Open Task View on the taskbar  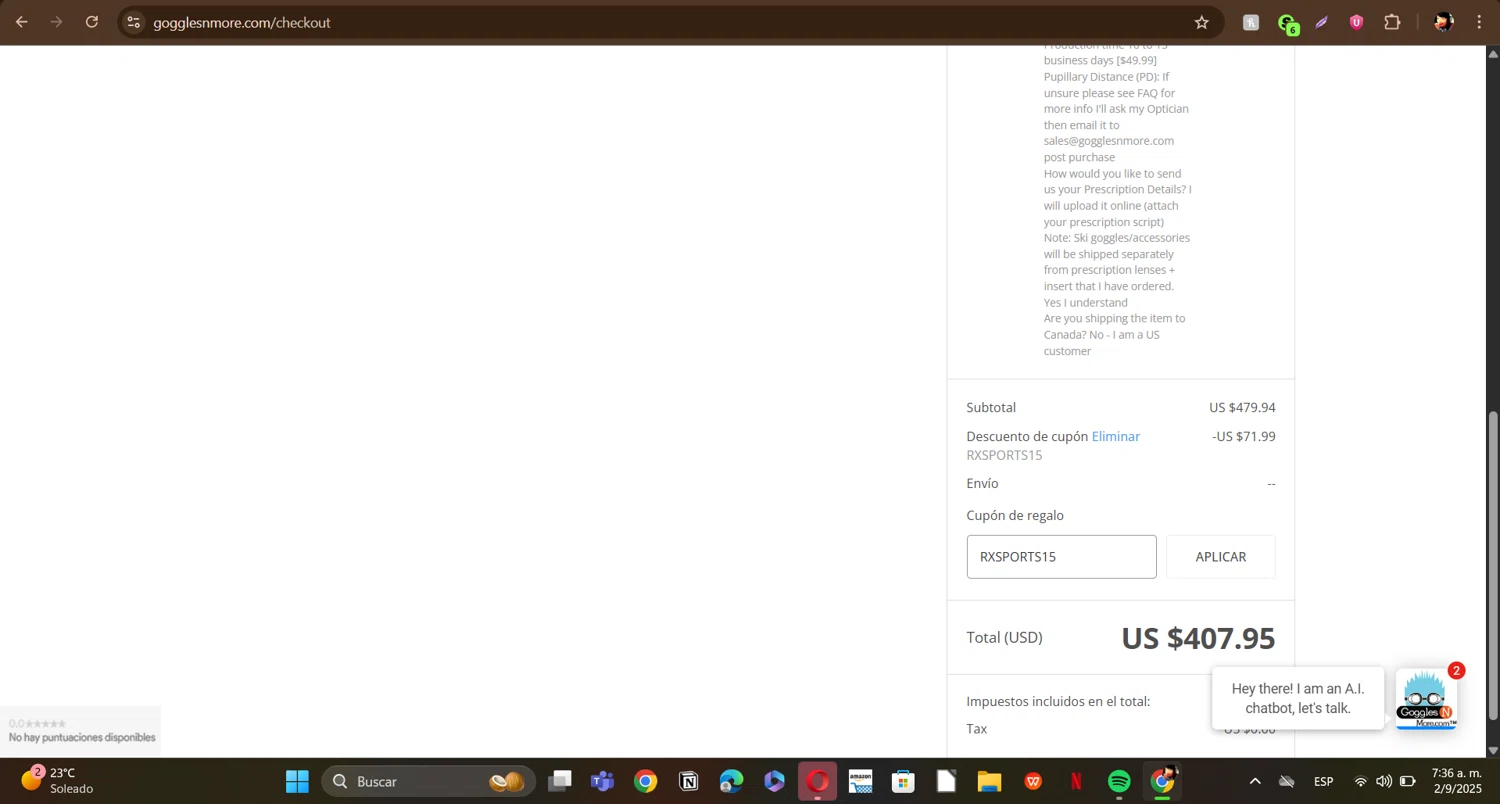pyautogui.click(x=560, y=782)
